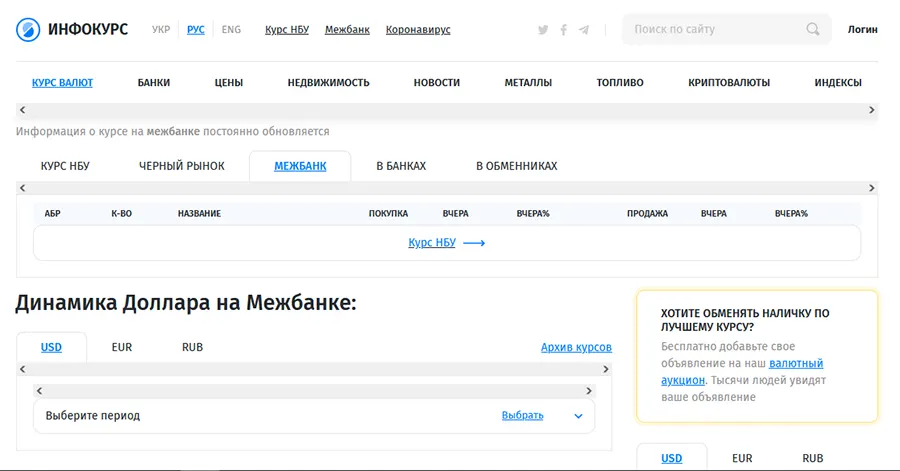The height and width of the screenshot is (471, 900).
Task: Select RUB tab under Динамика Доллара
Action: coord(192,348)
